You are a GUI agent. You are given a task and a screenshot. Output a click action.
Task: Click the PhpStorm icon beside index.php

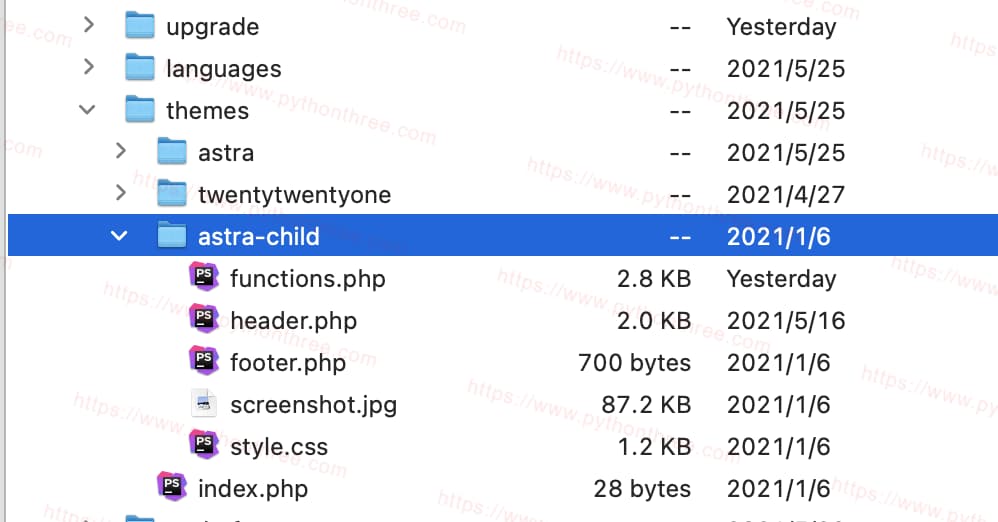pyautogui.click(x=172, y=487)
